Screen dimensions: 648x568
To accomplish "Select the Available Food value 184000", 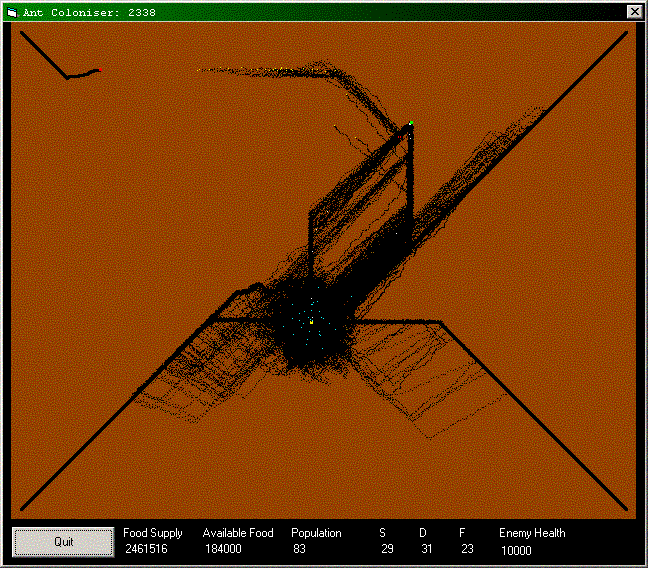I will [x=223, y=549].
